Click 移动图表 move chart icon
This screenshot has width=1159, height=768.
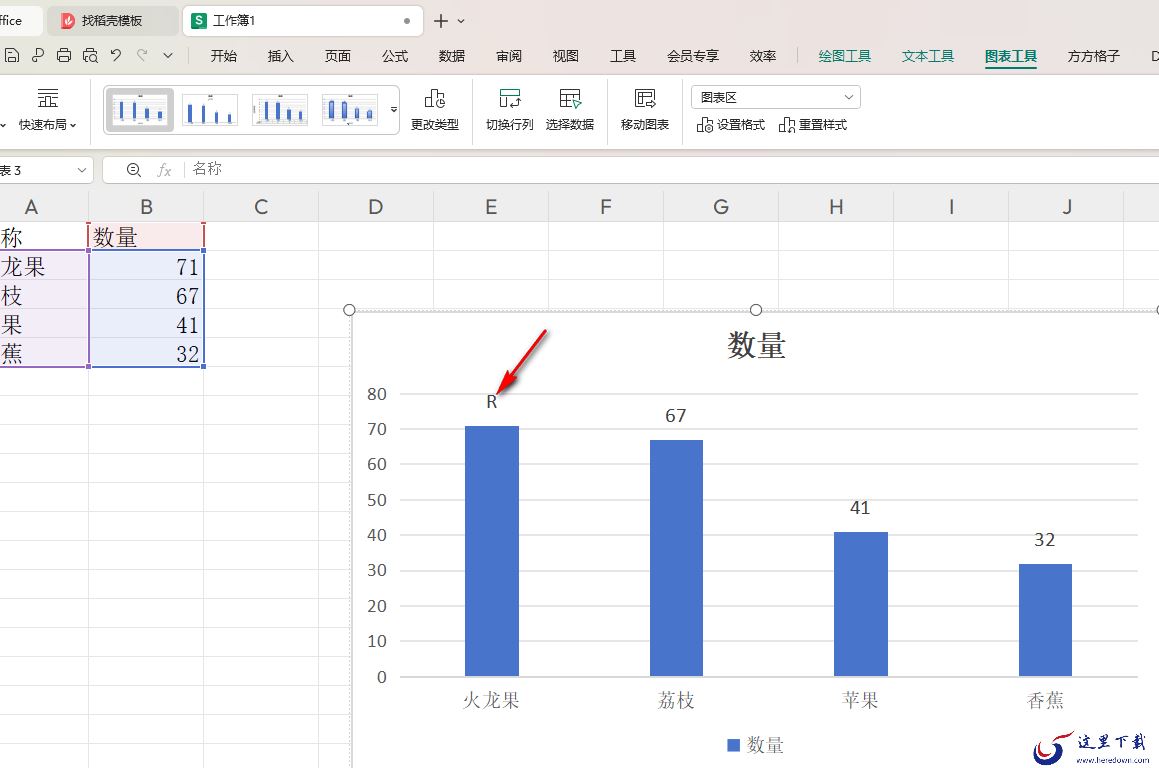tap(645, 109)
